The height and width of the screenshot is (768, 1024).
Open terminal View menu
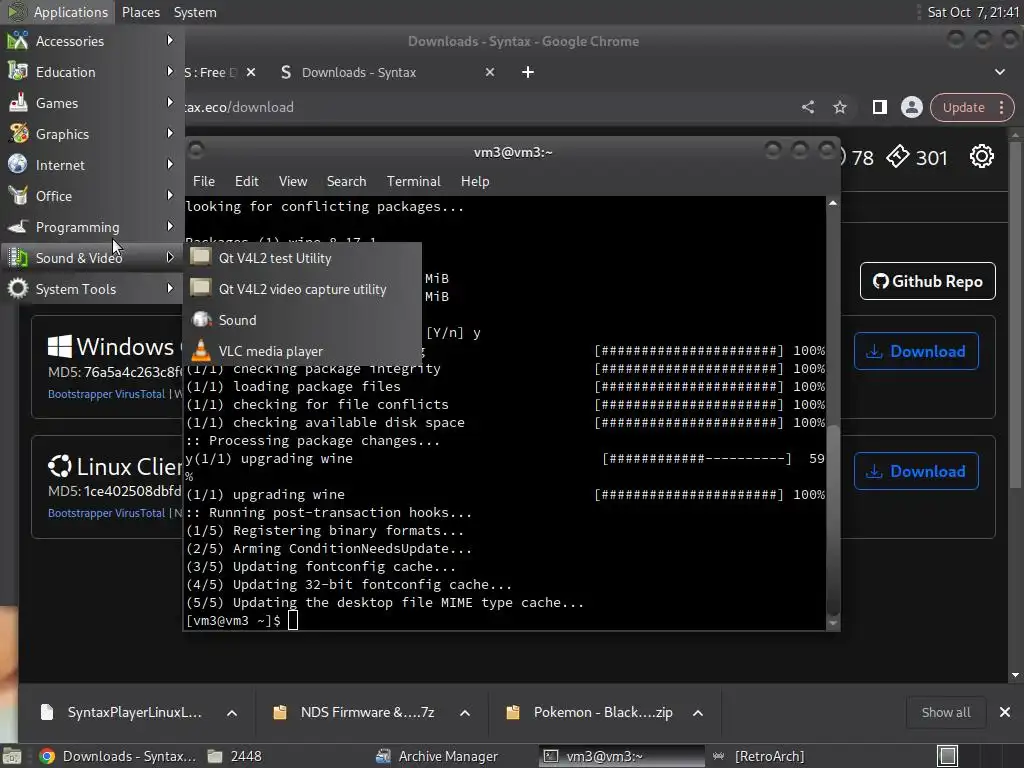pyautogui.click(x=293, y=181)
